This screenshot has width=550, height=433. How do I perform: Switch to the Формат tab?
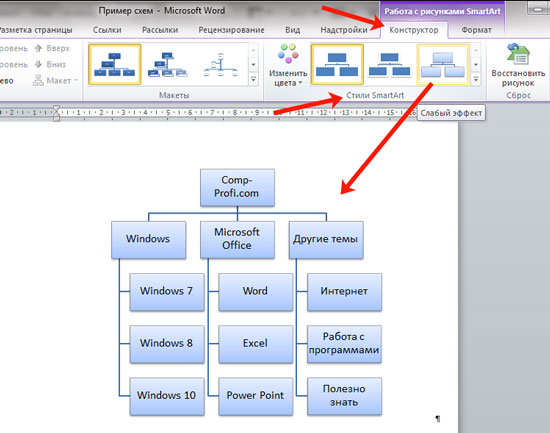click(476, 30)
